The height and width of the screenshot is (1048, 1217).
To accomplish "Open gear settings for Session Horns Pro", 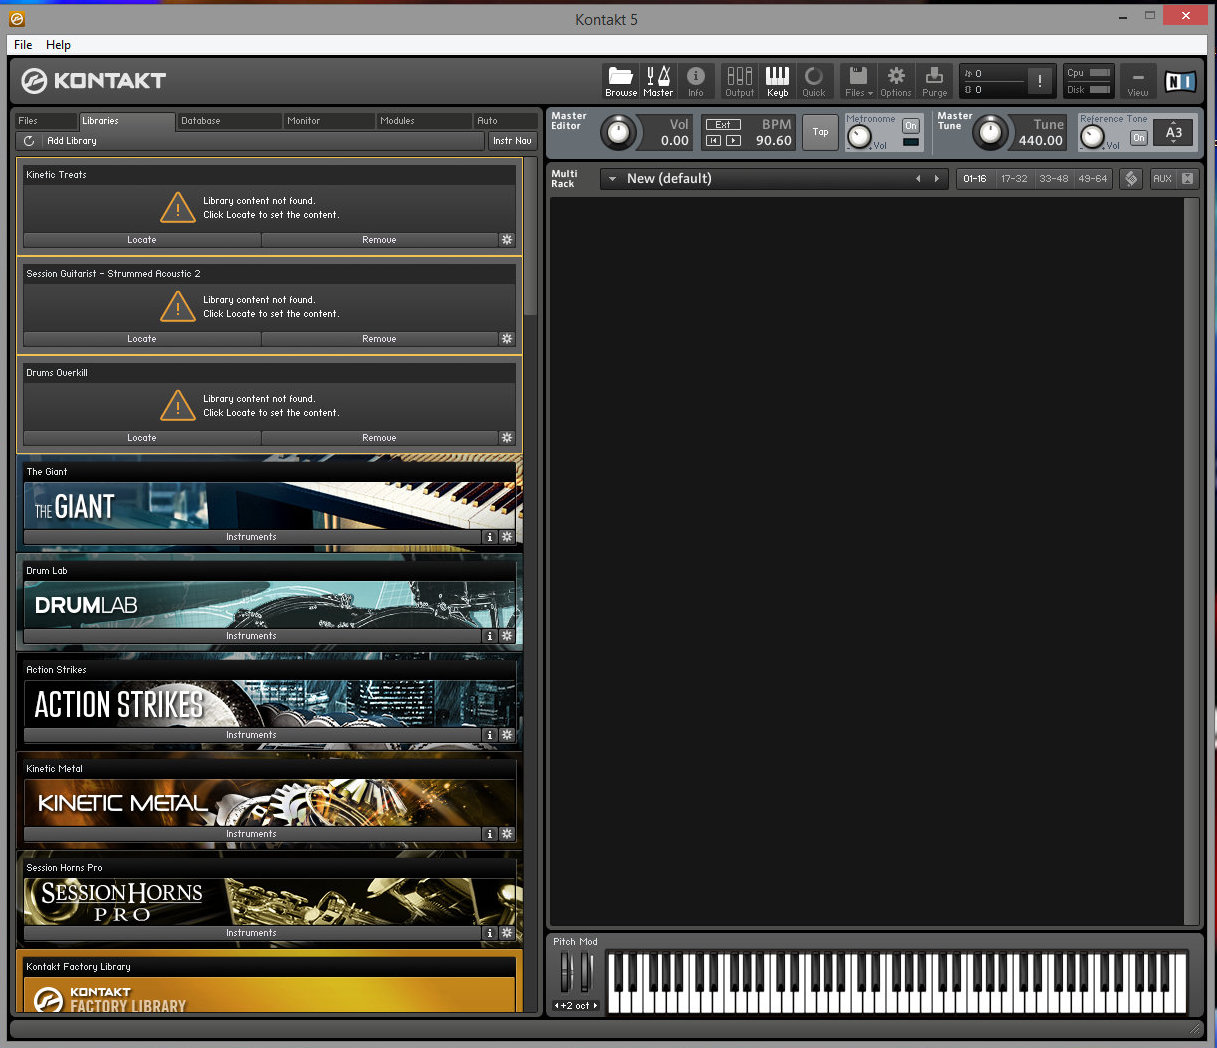I will click(507, 933).
